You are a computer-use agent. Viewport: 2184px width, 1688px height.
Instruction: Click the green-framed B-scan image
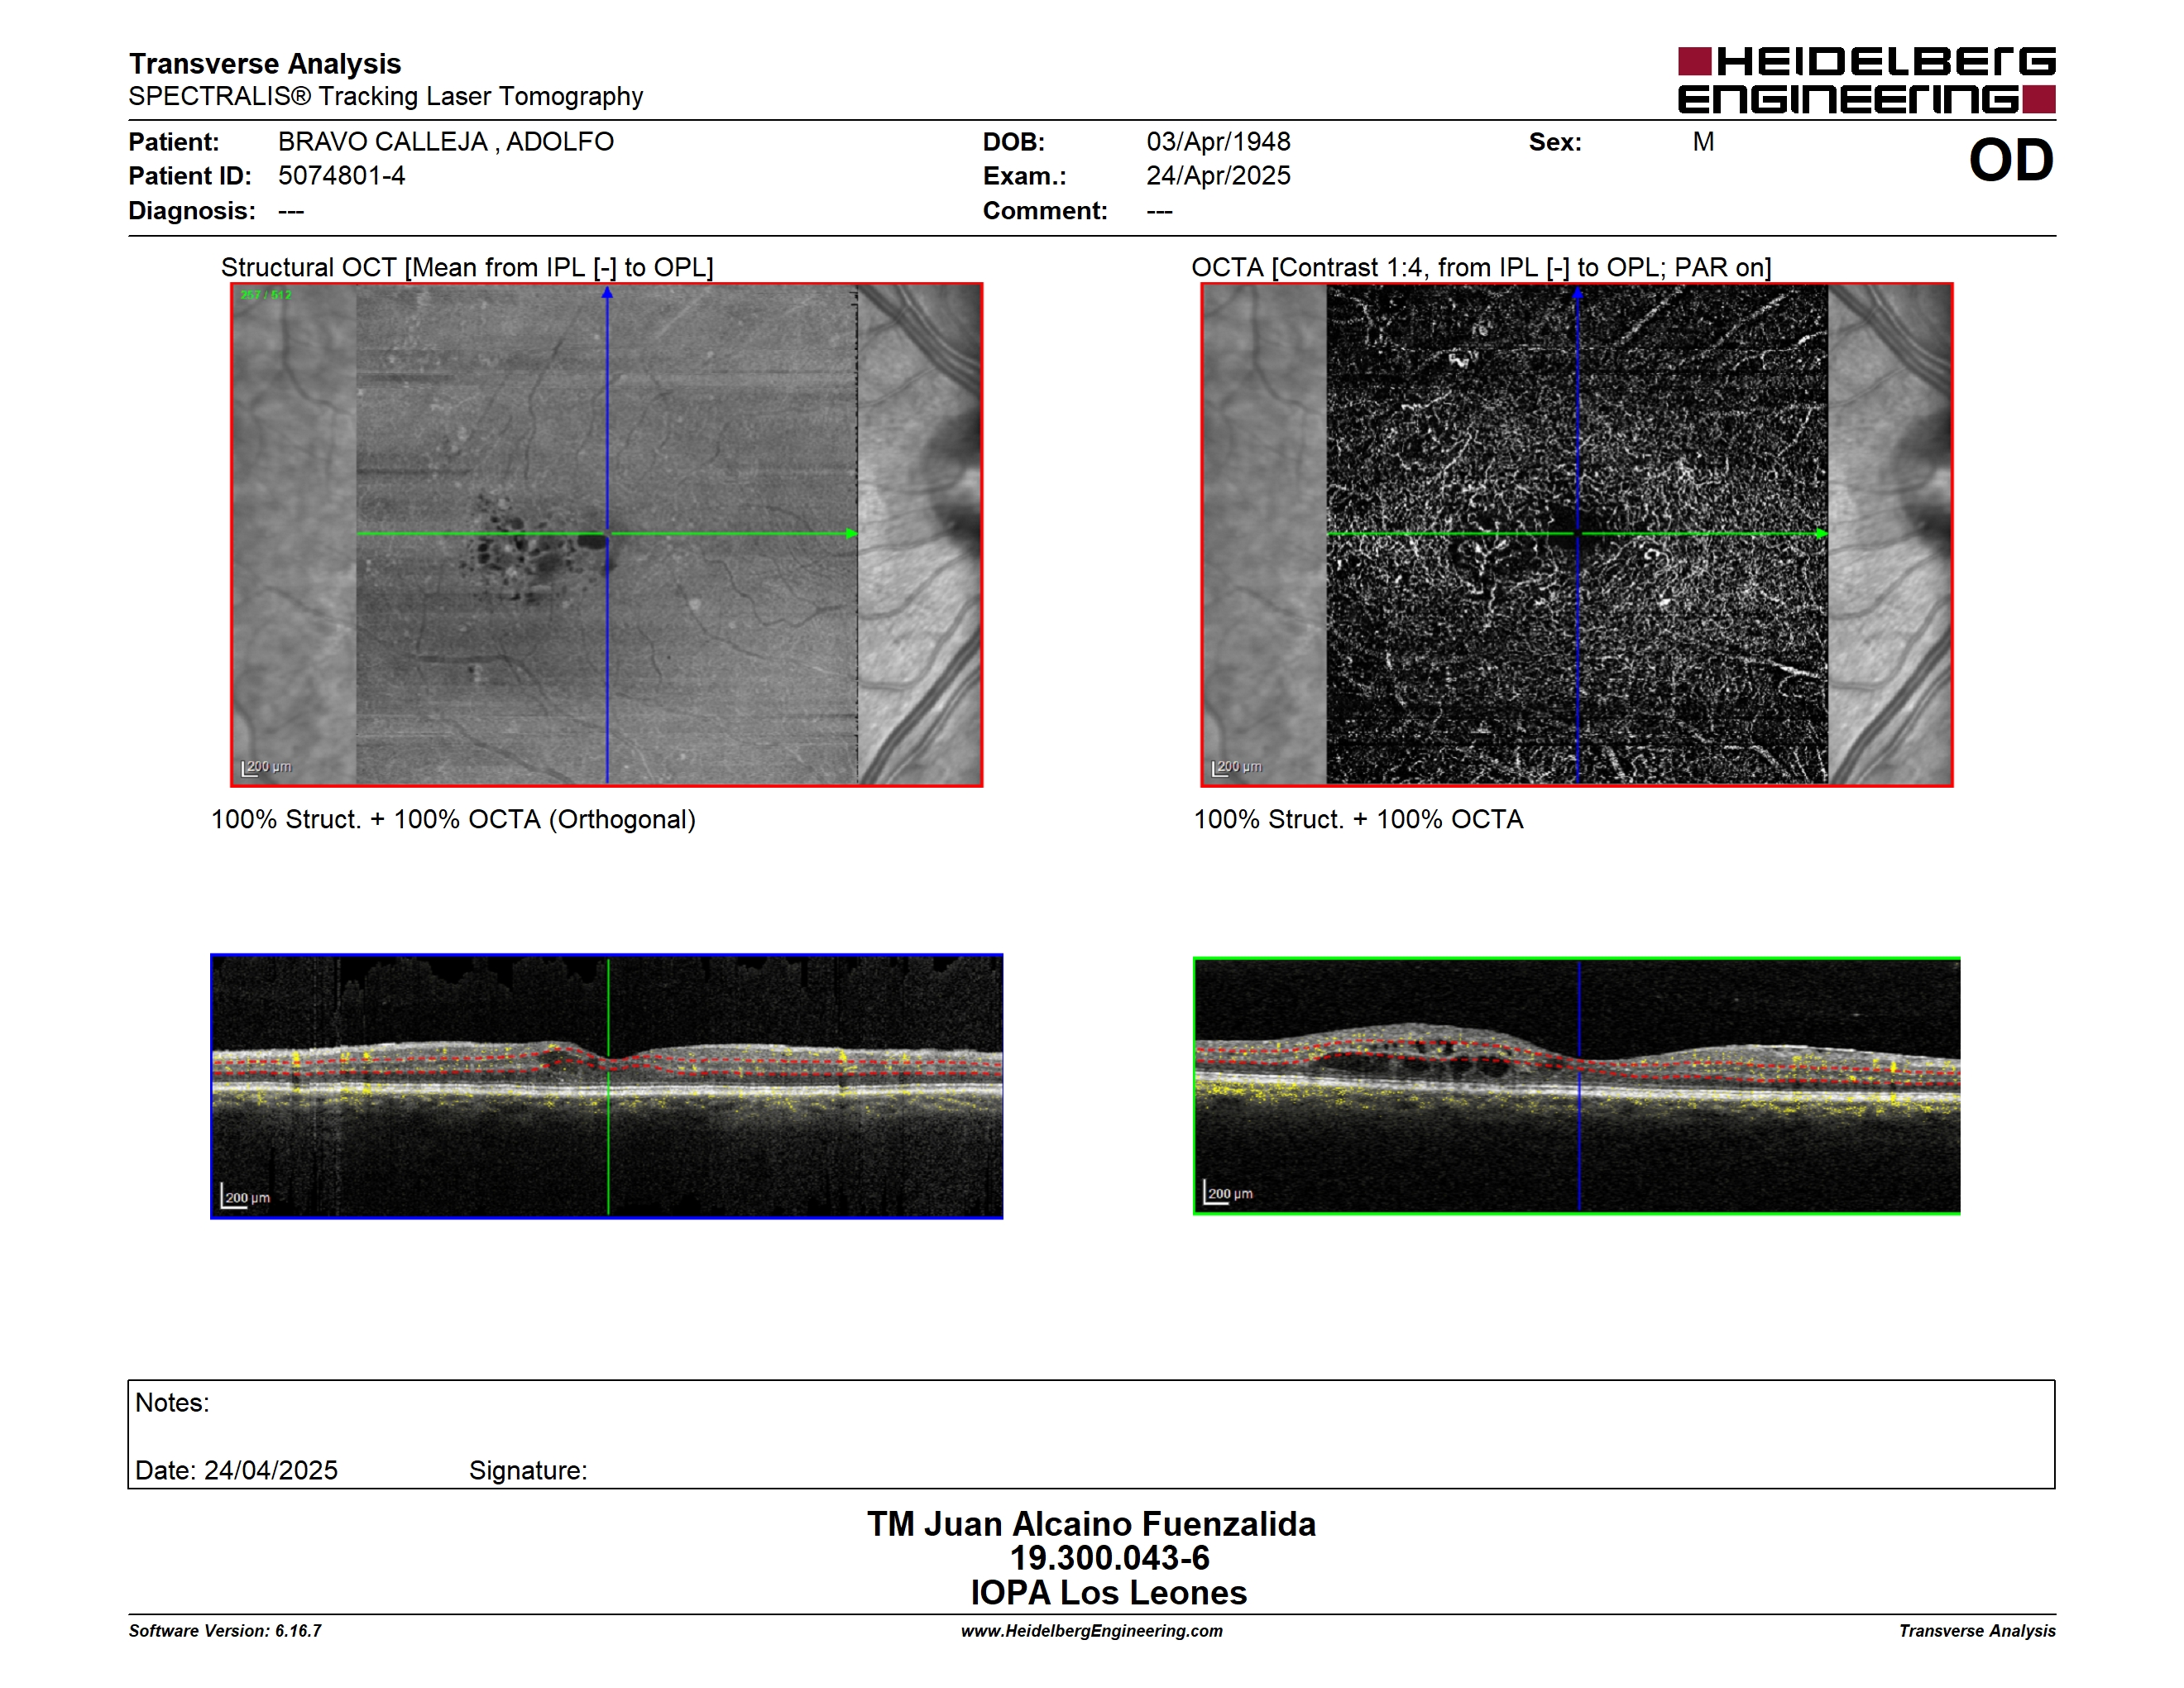(x=1577, y=1086)
